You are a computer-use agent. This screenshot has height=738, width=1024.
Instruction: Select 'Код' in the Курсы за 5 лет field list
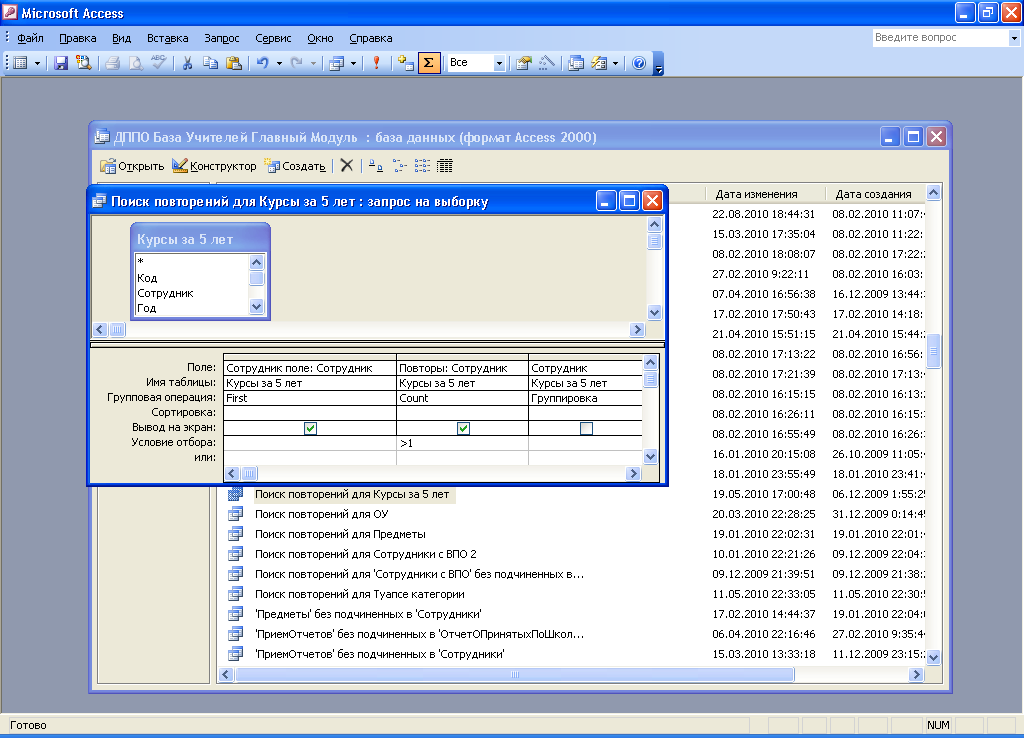click(x=147, y=278)
